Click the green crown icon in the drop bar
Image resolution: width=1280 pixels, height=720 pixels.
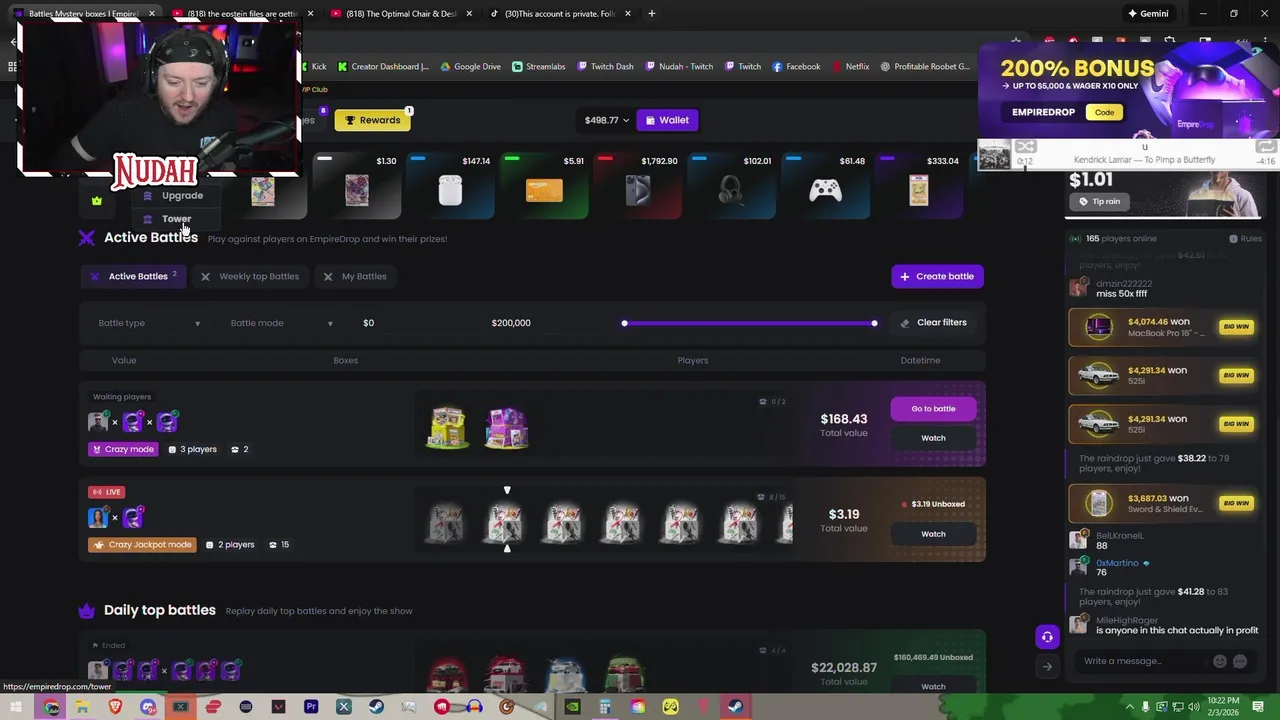tap(97, 201)
